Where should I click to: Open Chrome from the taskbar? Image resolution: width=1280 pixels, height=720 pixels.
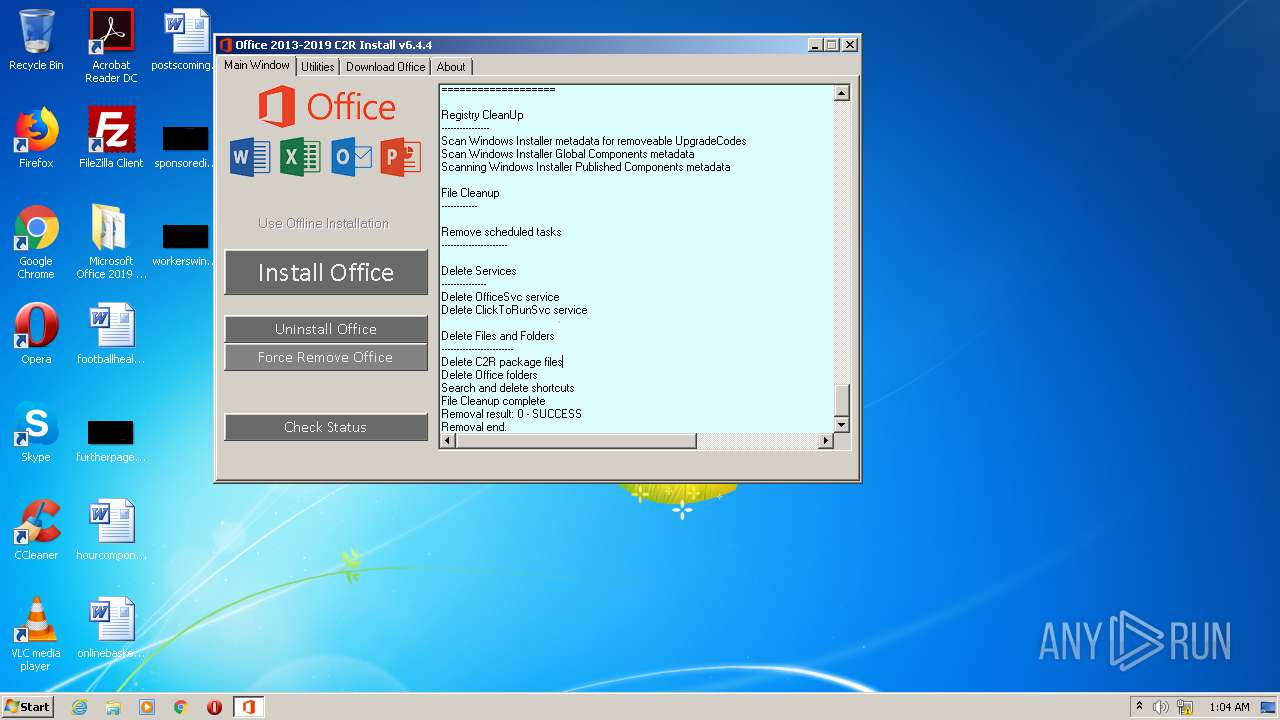181,707
